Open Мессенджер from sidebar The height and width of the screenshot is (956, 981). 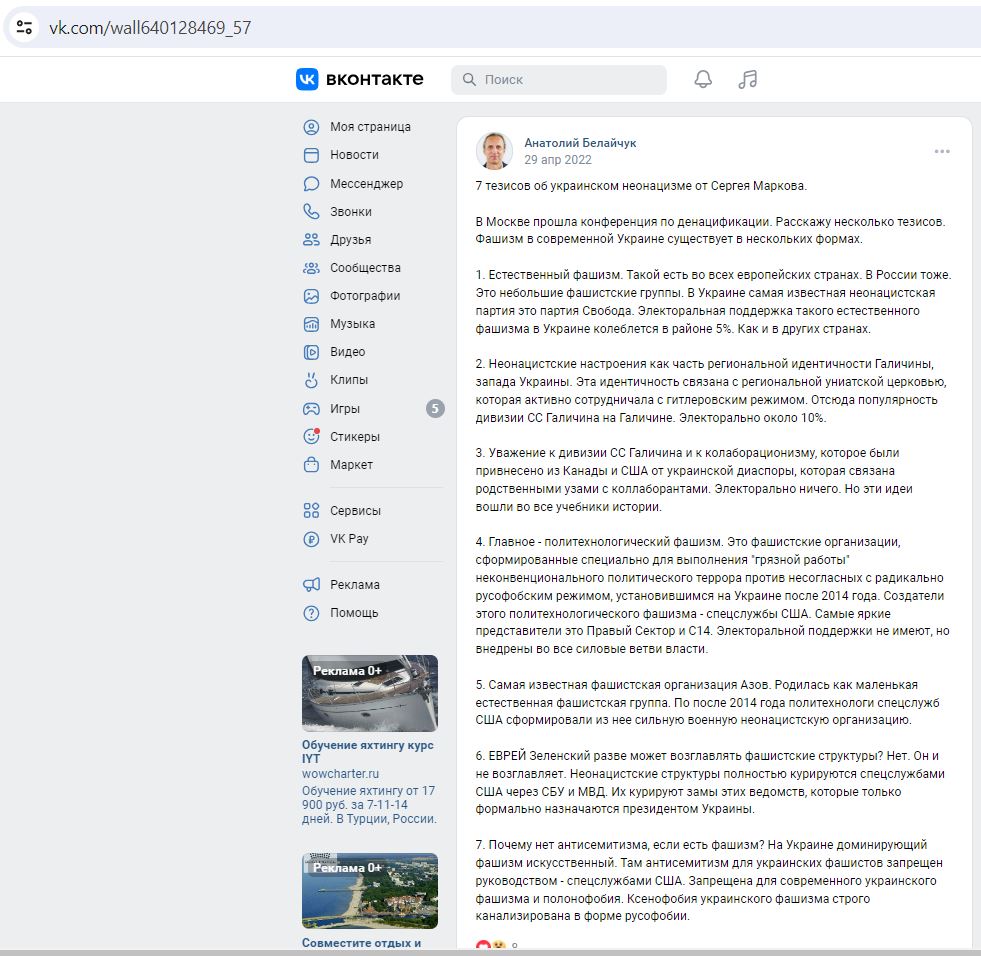[367, 184]
